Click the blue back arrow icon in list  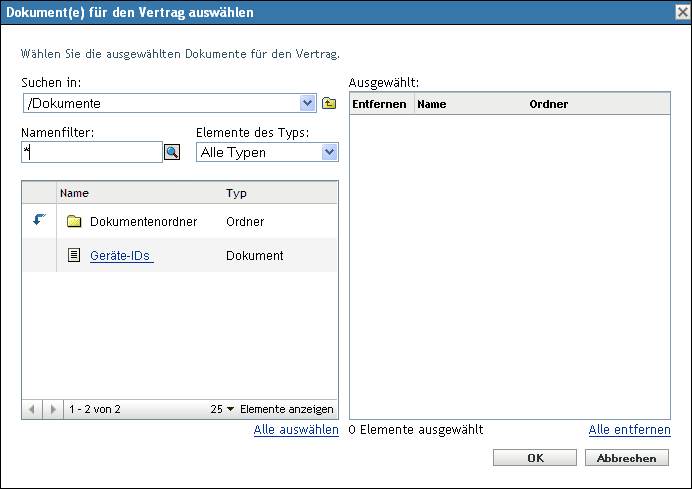39,220
